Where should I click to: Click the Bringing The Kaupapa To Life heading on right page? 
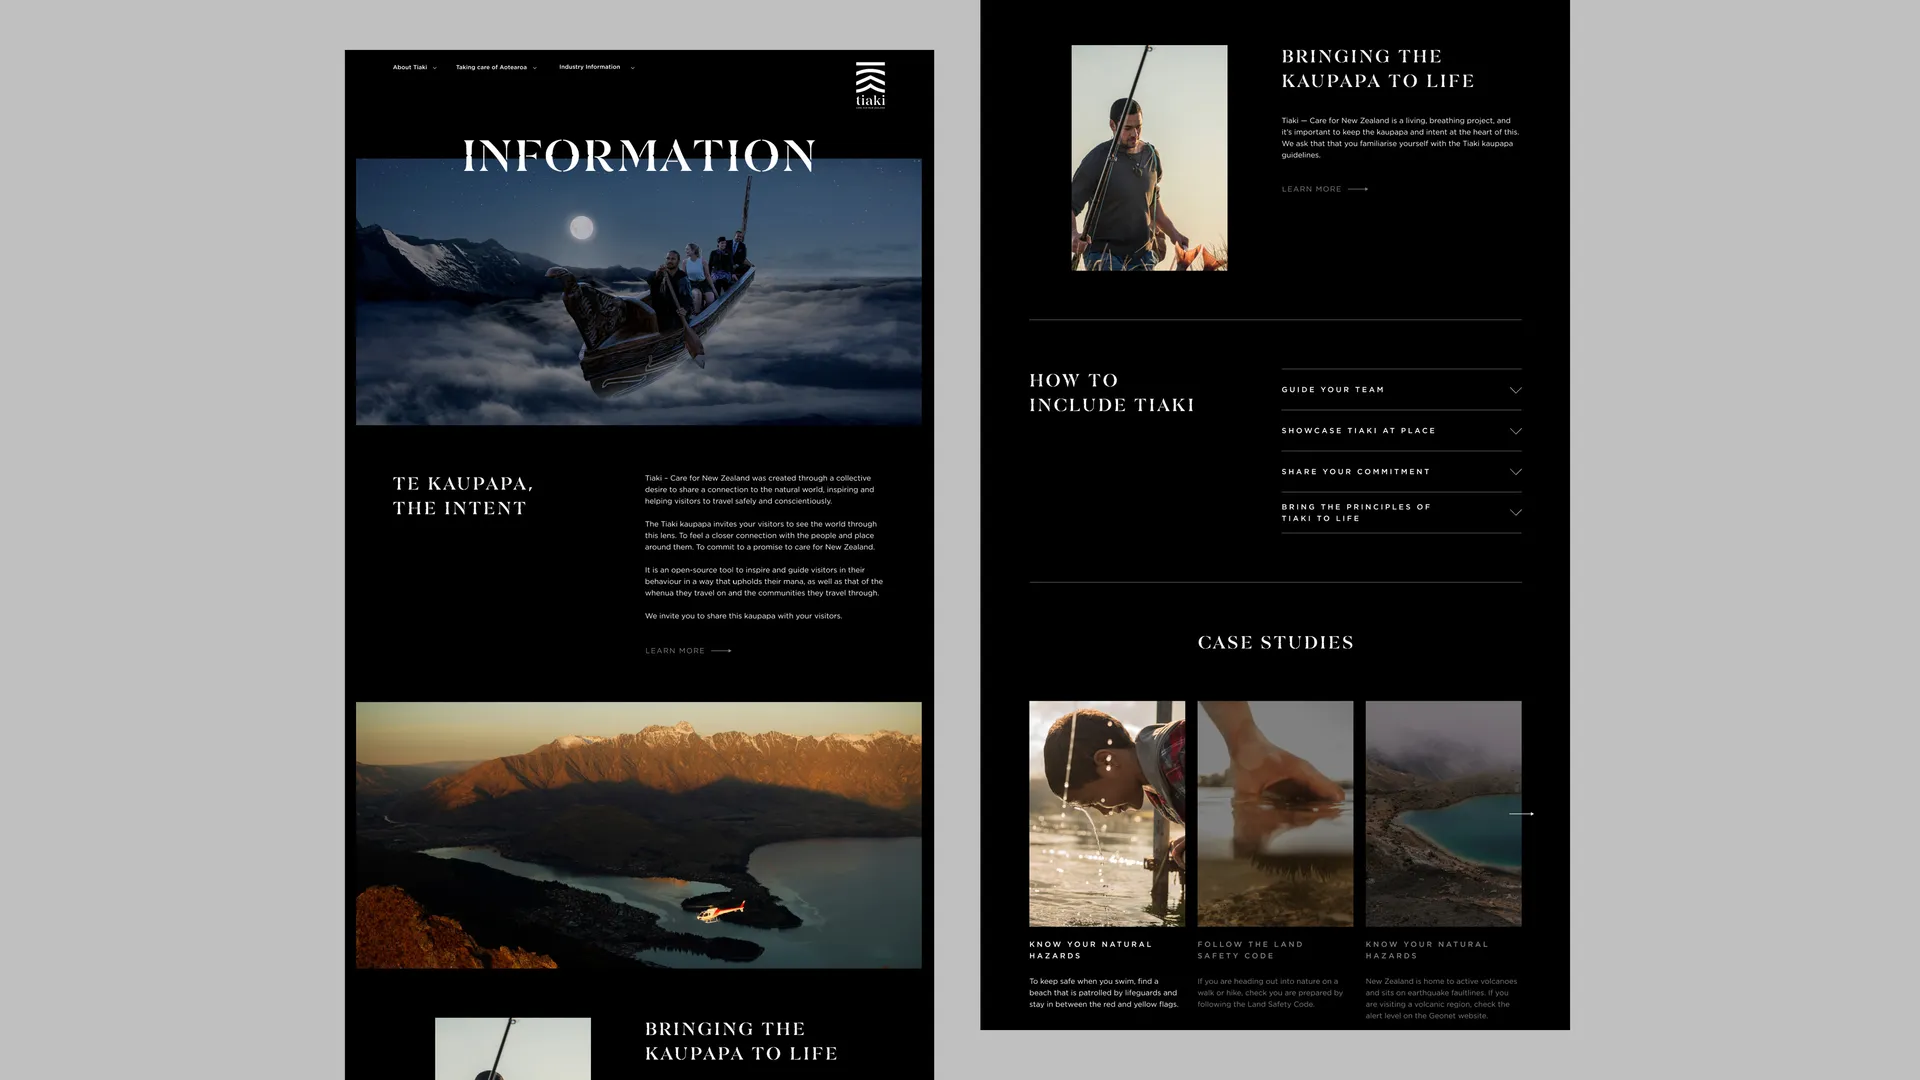(1378, 69)
